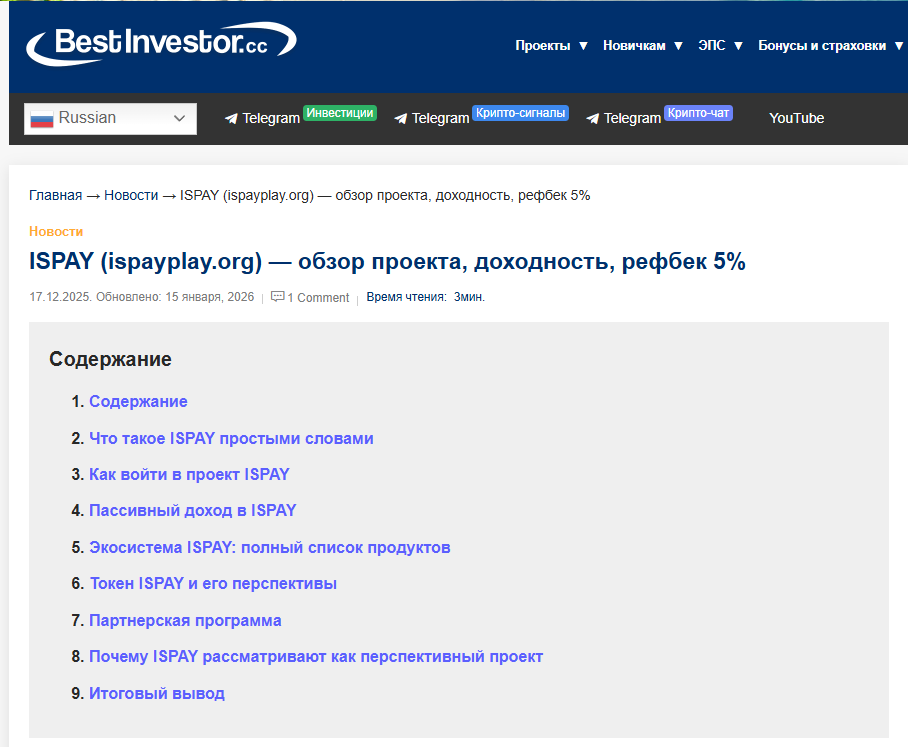Open the ЭПС menu
The height and width of the screenshot is (747, 908).
tap(720, 45)
